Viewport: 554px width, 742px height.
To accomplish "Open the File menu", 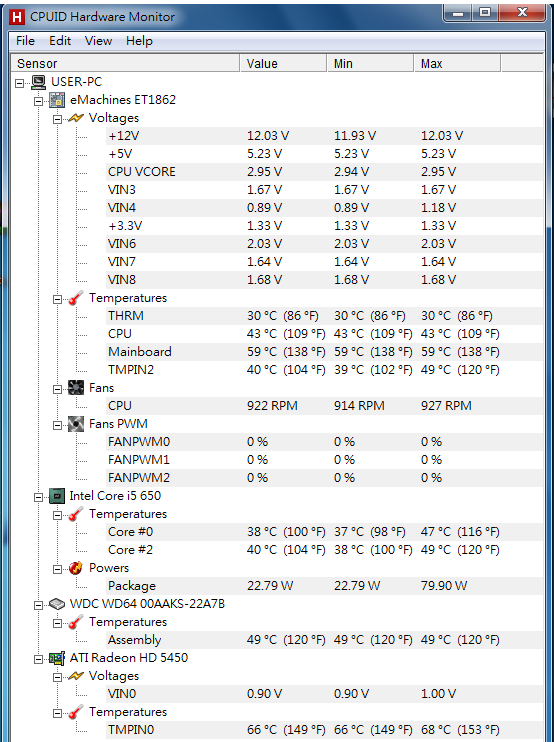I will point(25,41).
